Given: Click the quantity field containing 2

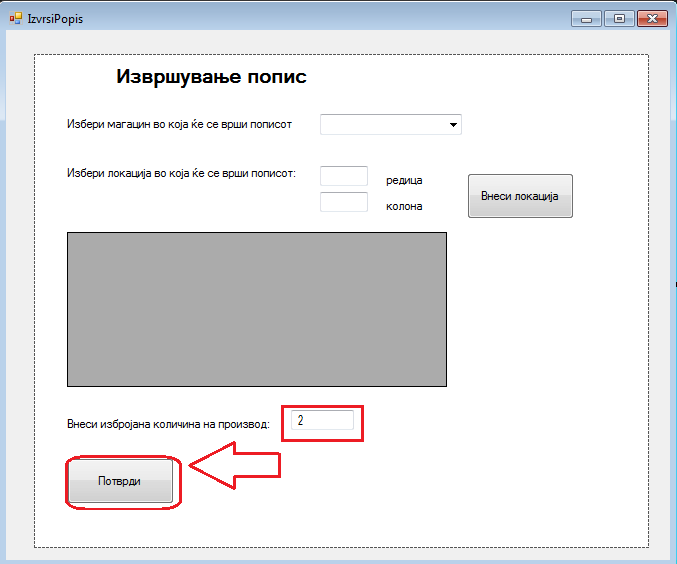Looking at the screenshot, I should pos(323,421).
